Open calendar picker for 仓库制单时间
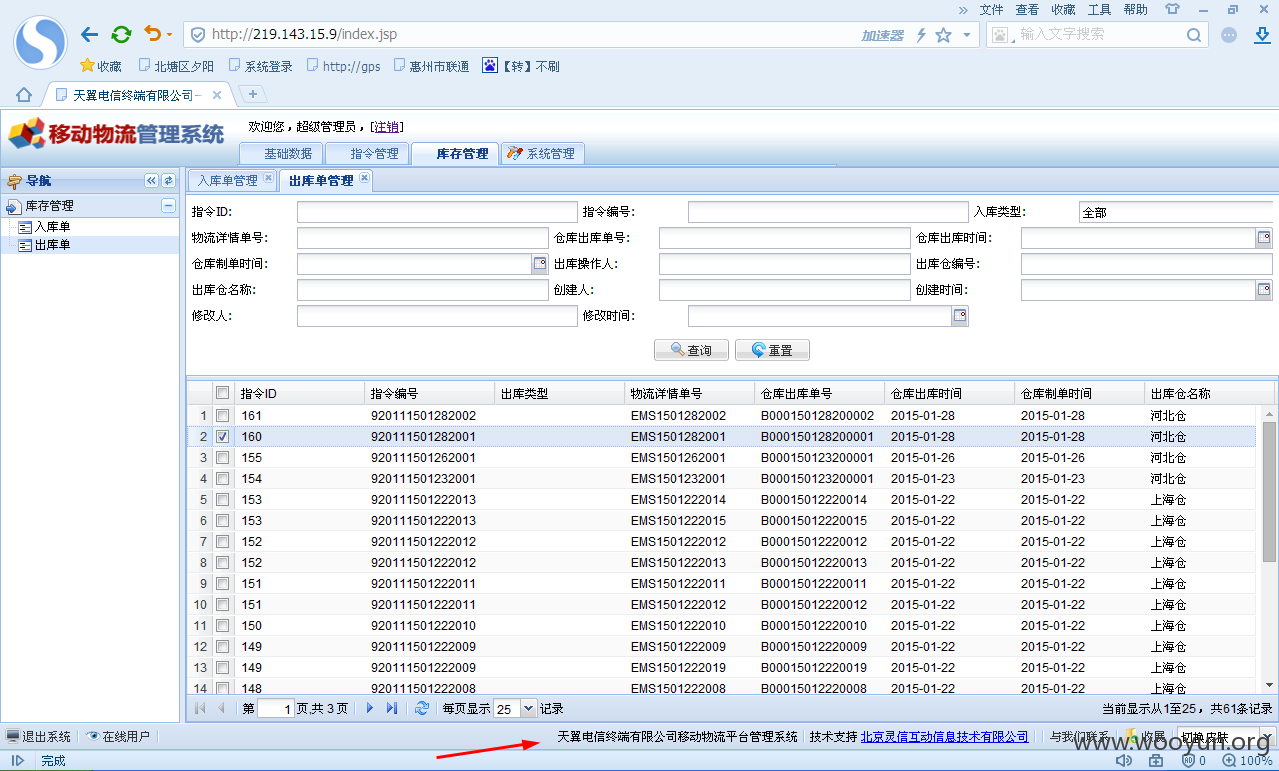The width and height of the screenshot is (1279, 771). [x=540, y=264]
